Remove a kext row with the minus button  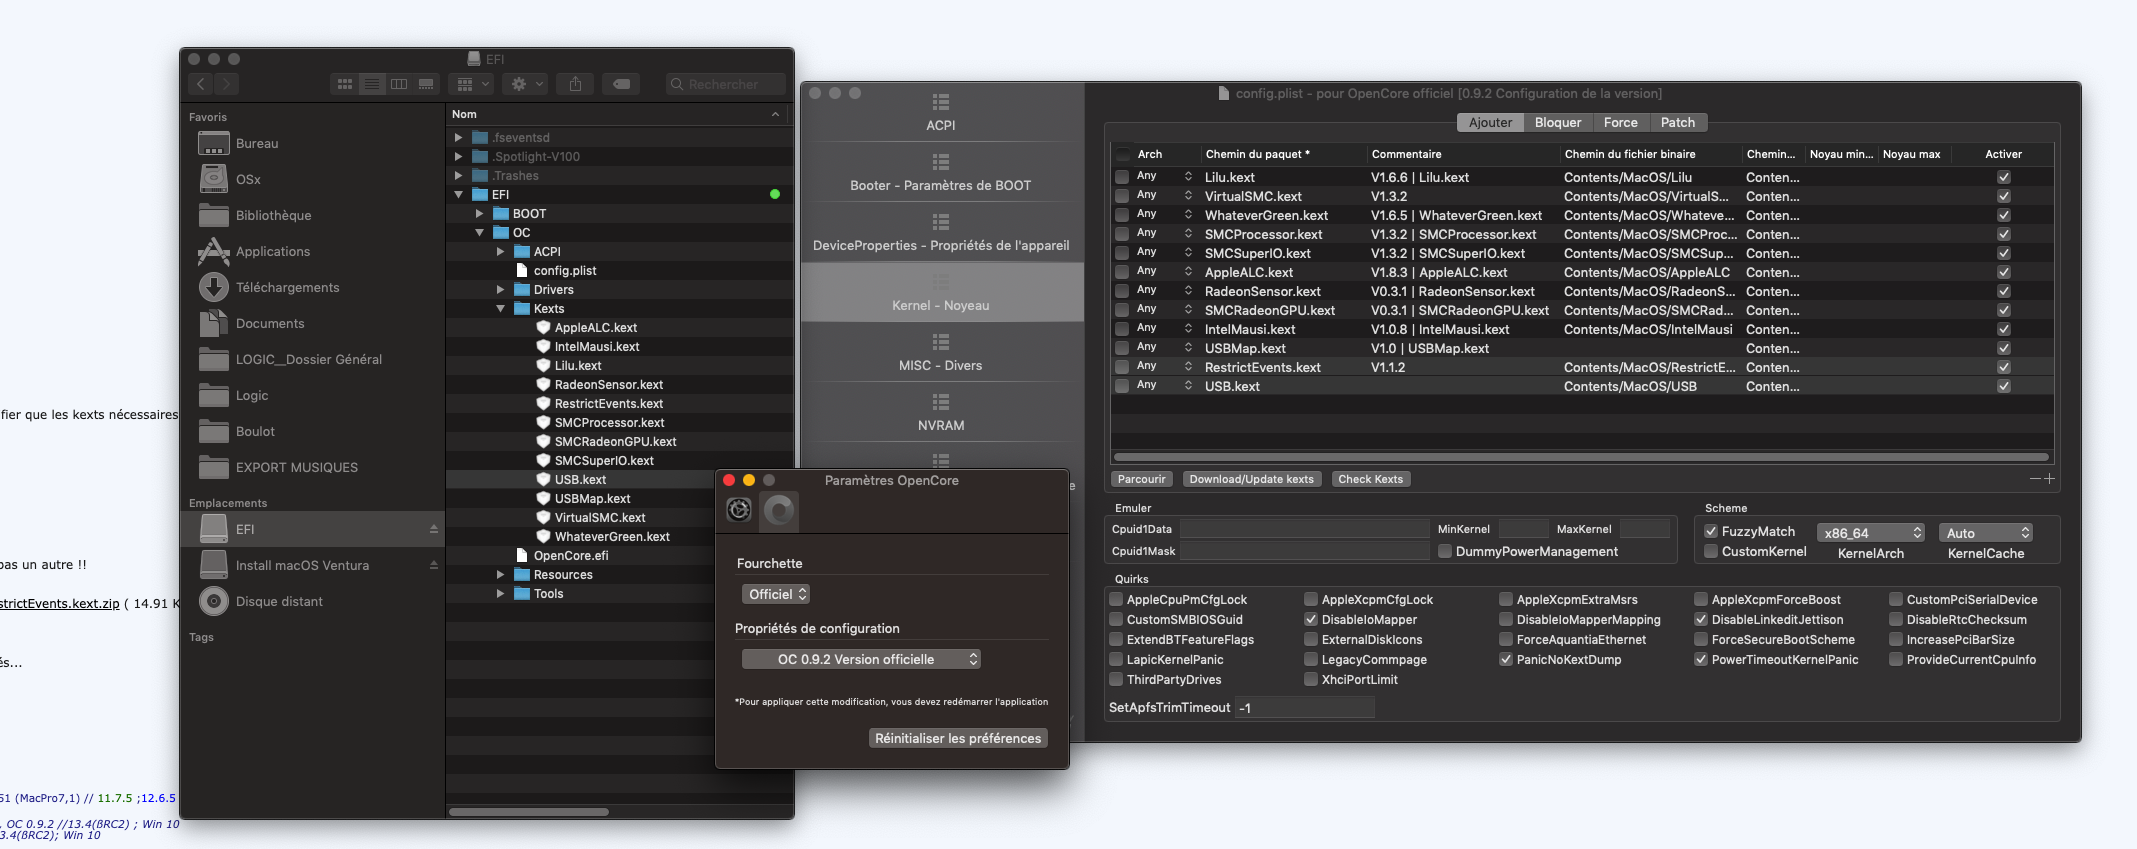[2035, 479]
